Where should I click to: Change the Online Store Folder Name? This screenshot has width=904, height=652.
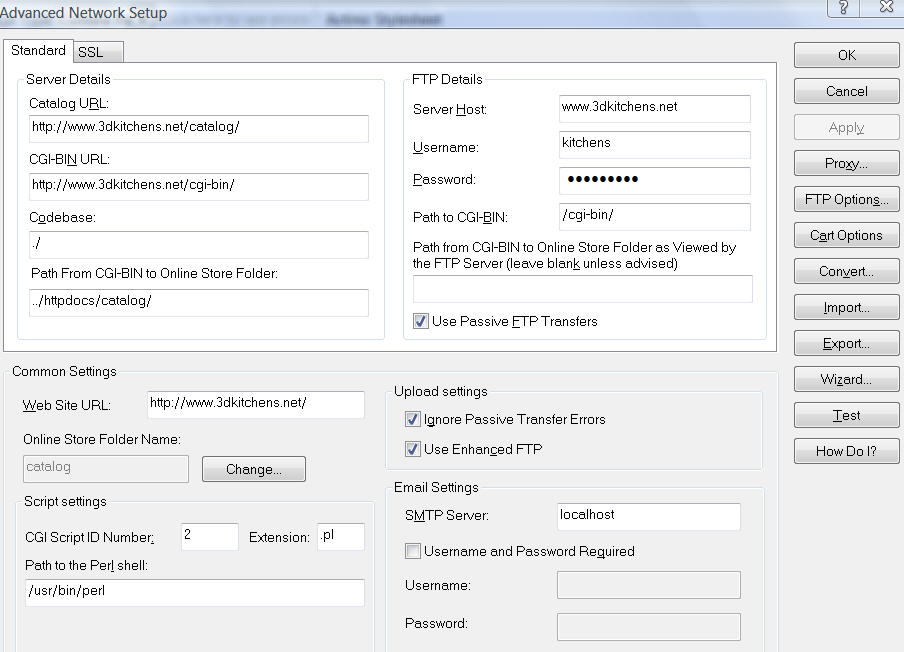pos(253,469)
